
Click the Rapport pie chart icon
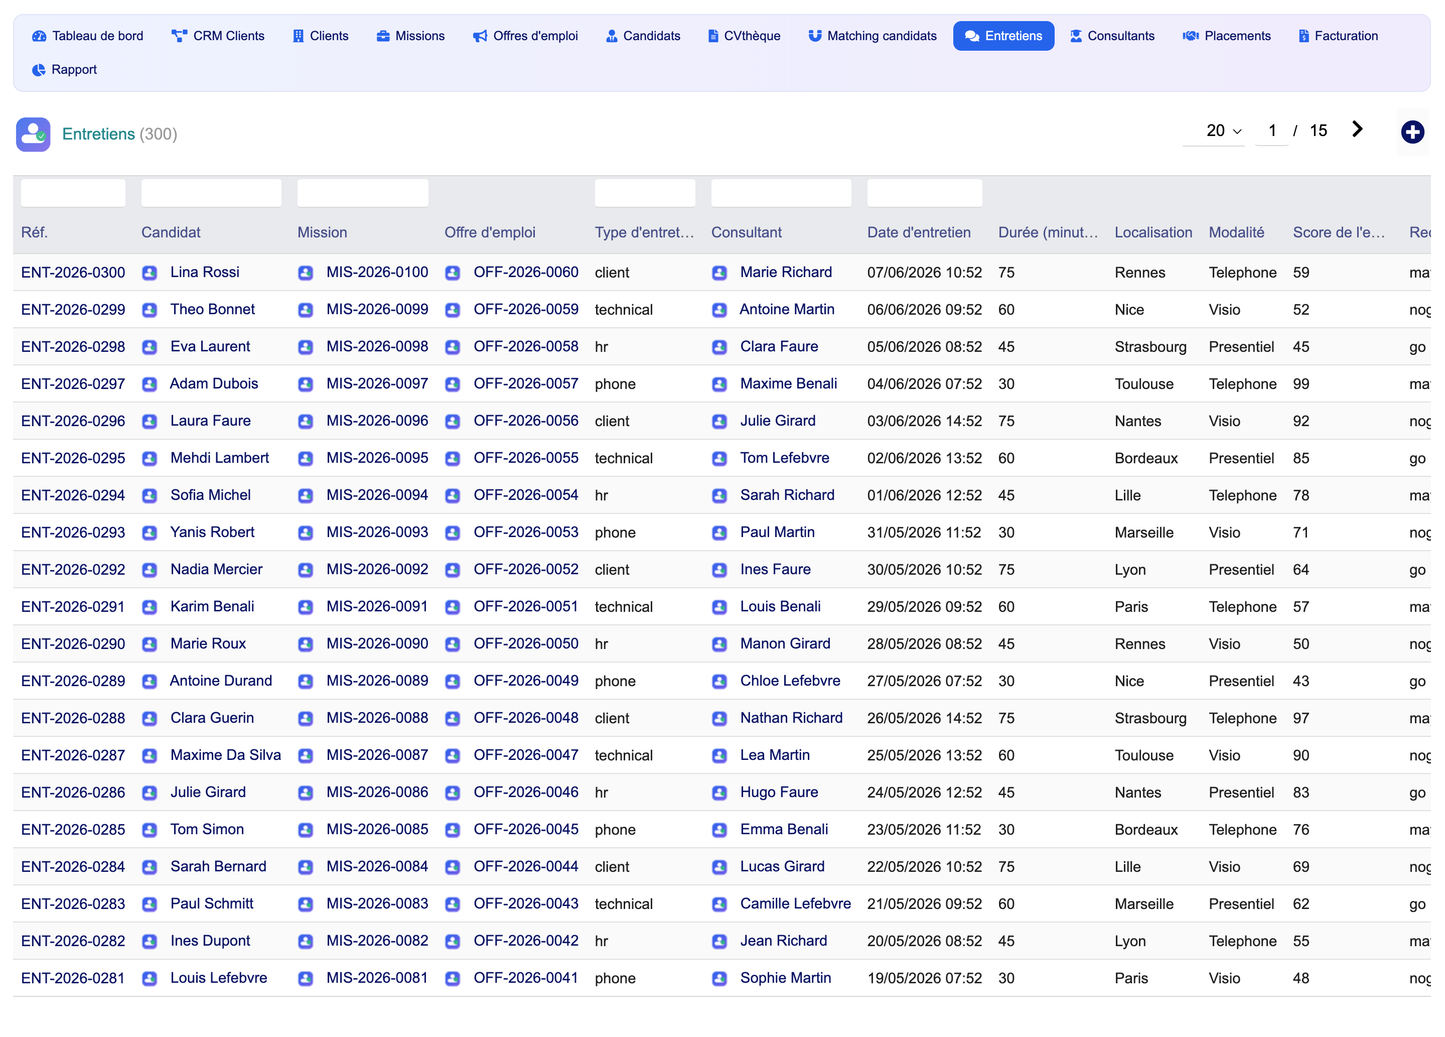(x=39, y=70)
